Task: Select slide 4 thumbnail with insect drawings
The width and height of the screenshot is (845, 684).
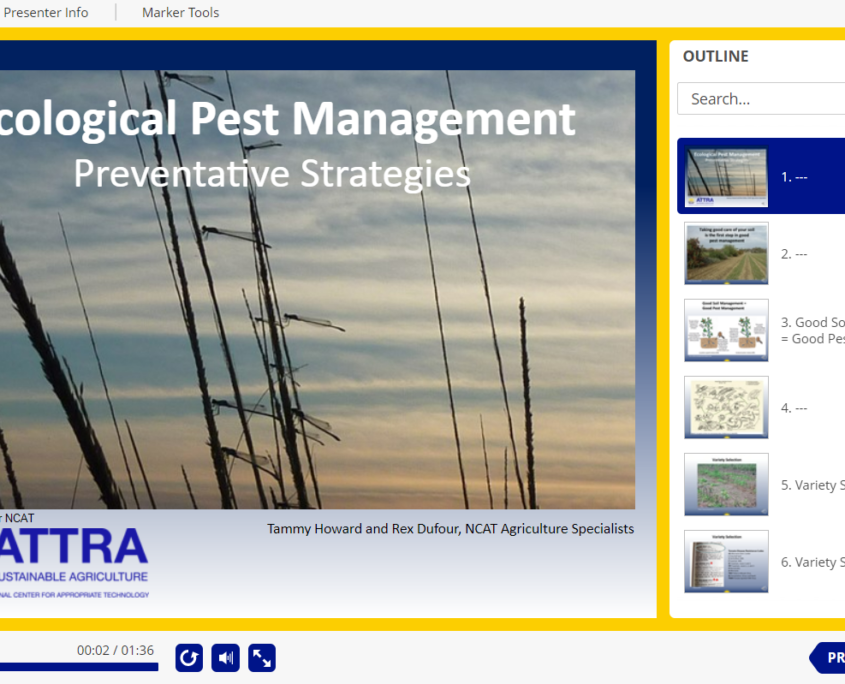Action: pos(726,407)
